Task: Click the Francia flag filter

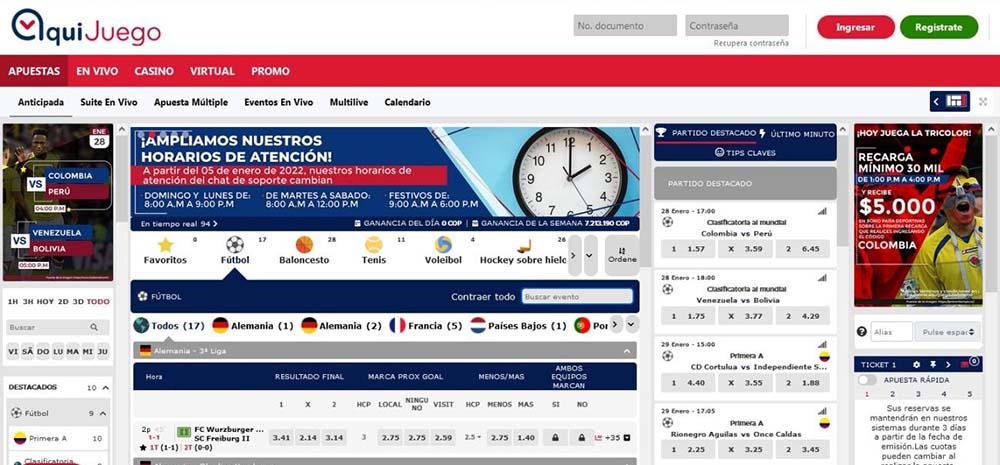Action: point(397,325)
